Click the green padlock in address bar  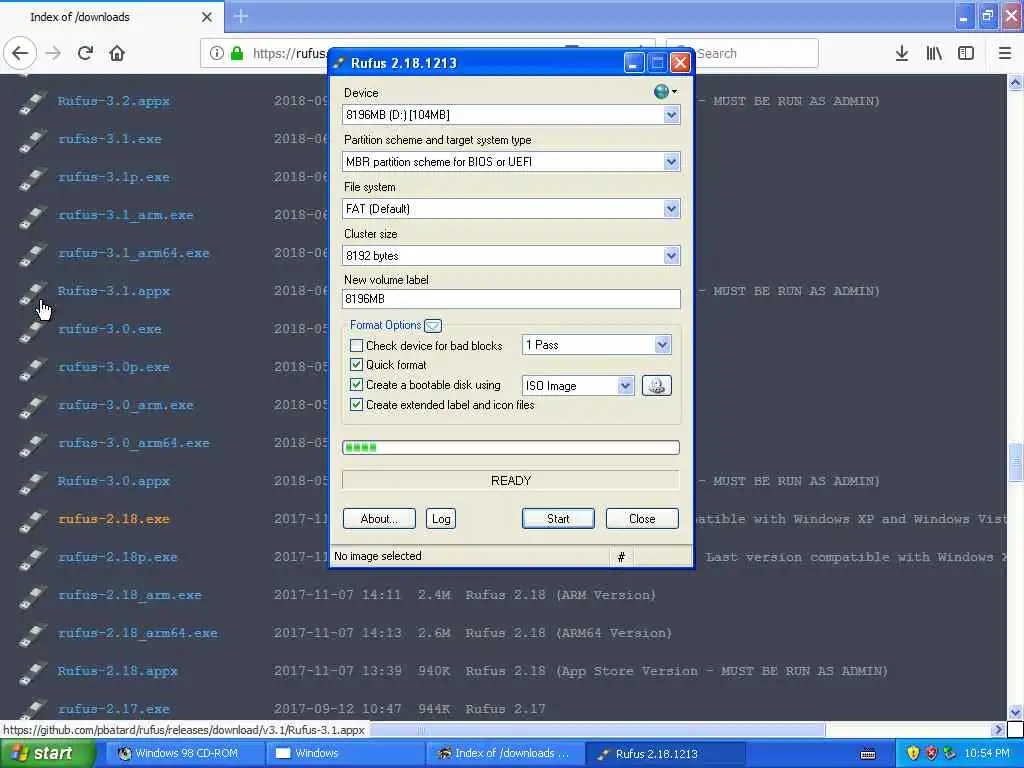click(x=237, y=53)
